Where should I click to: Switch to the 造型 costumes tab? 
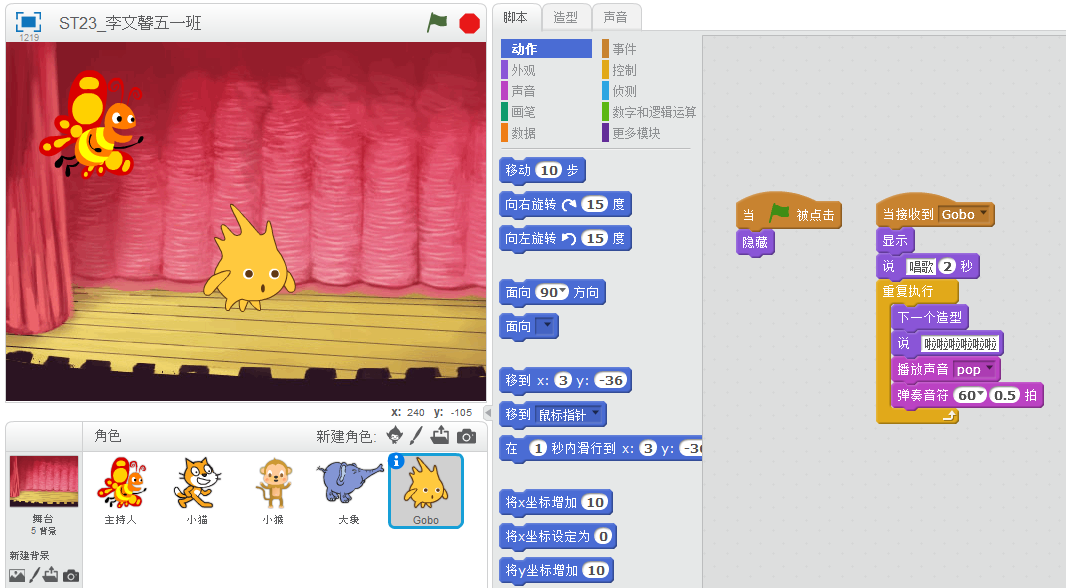click(566, 17)
